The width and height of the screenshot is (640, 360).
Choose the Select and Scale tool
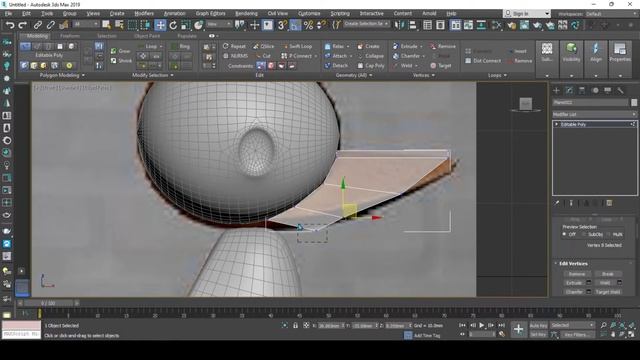click(x=186, y=25)
